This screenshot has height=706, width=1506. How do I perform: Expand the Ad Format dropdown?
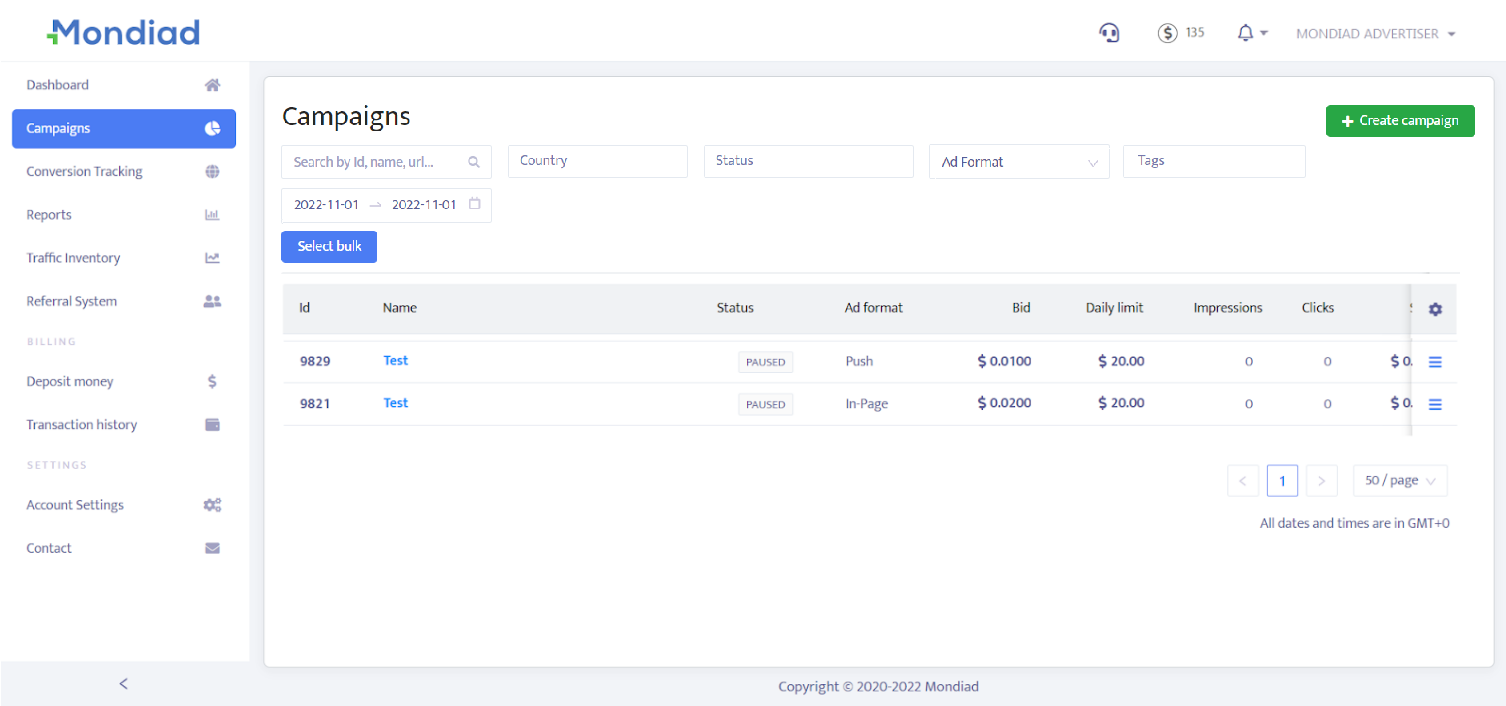(1018, 162)
